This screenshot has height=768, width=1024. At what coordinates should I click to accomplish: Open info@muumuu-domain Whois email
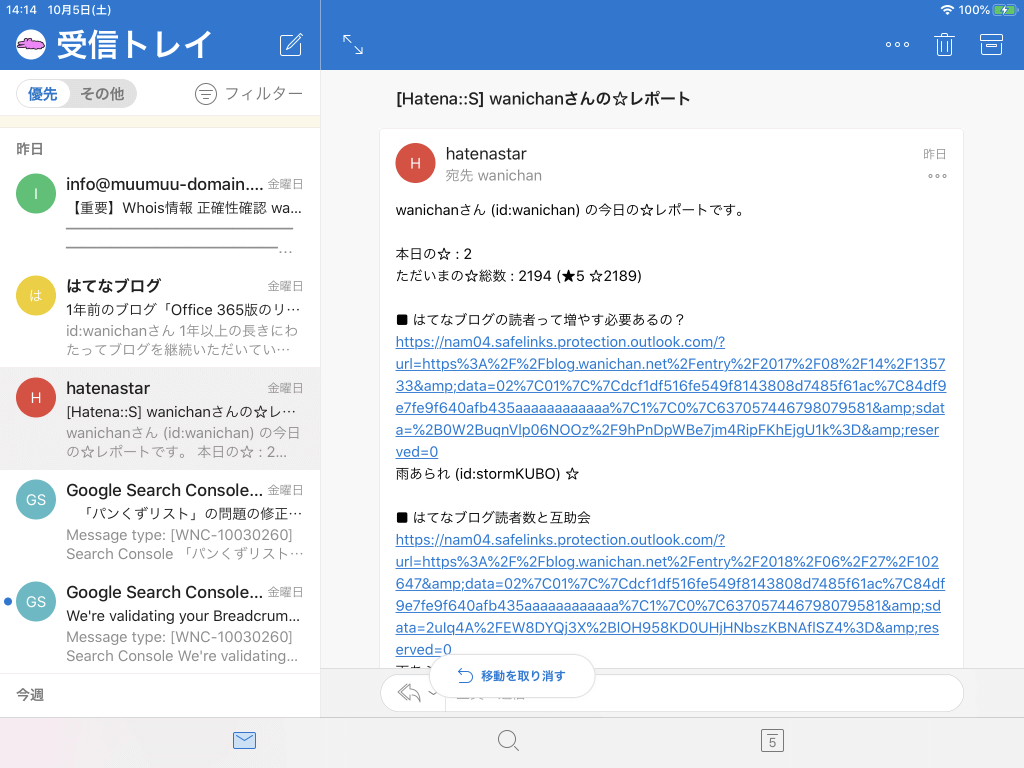160,215
